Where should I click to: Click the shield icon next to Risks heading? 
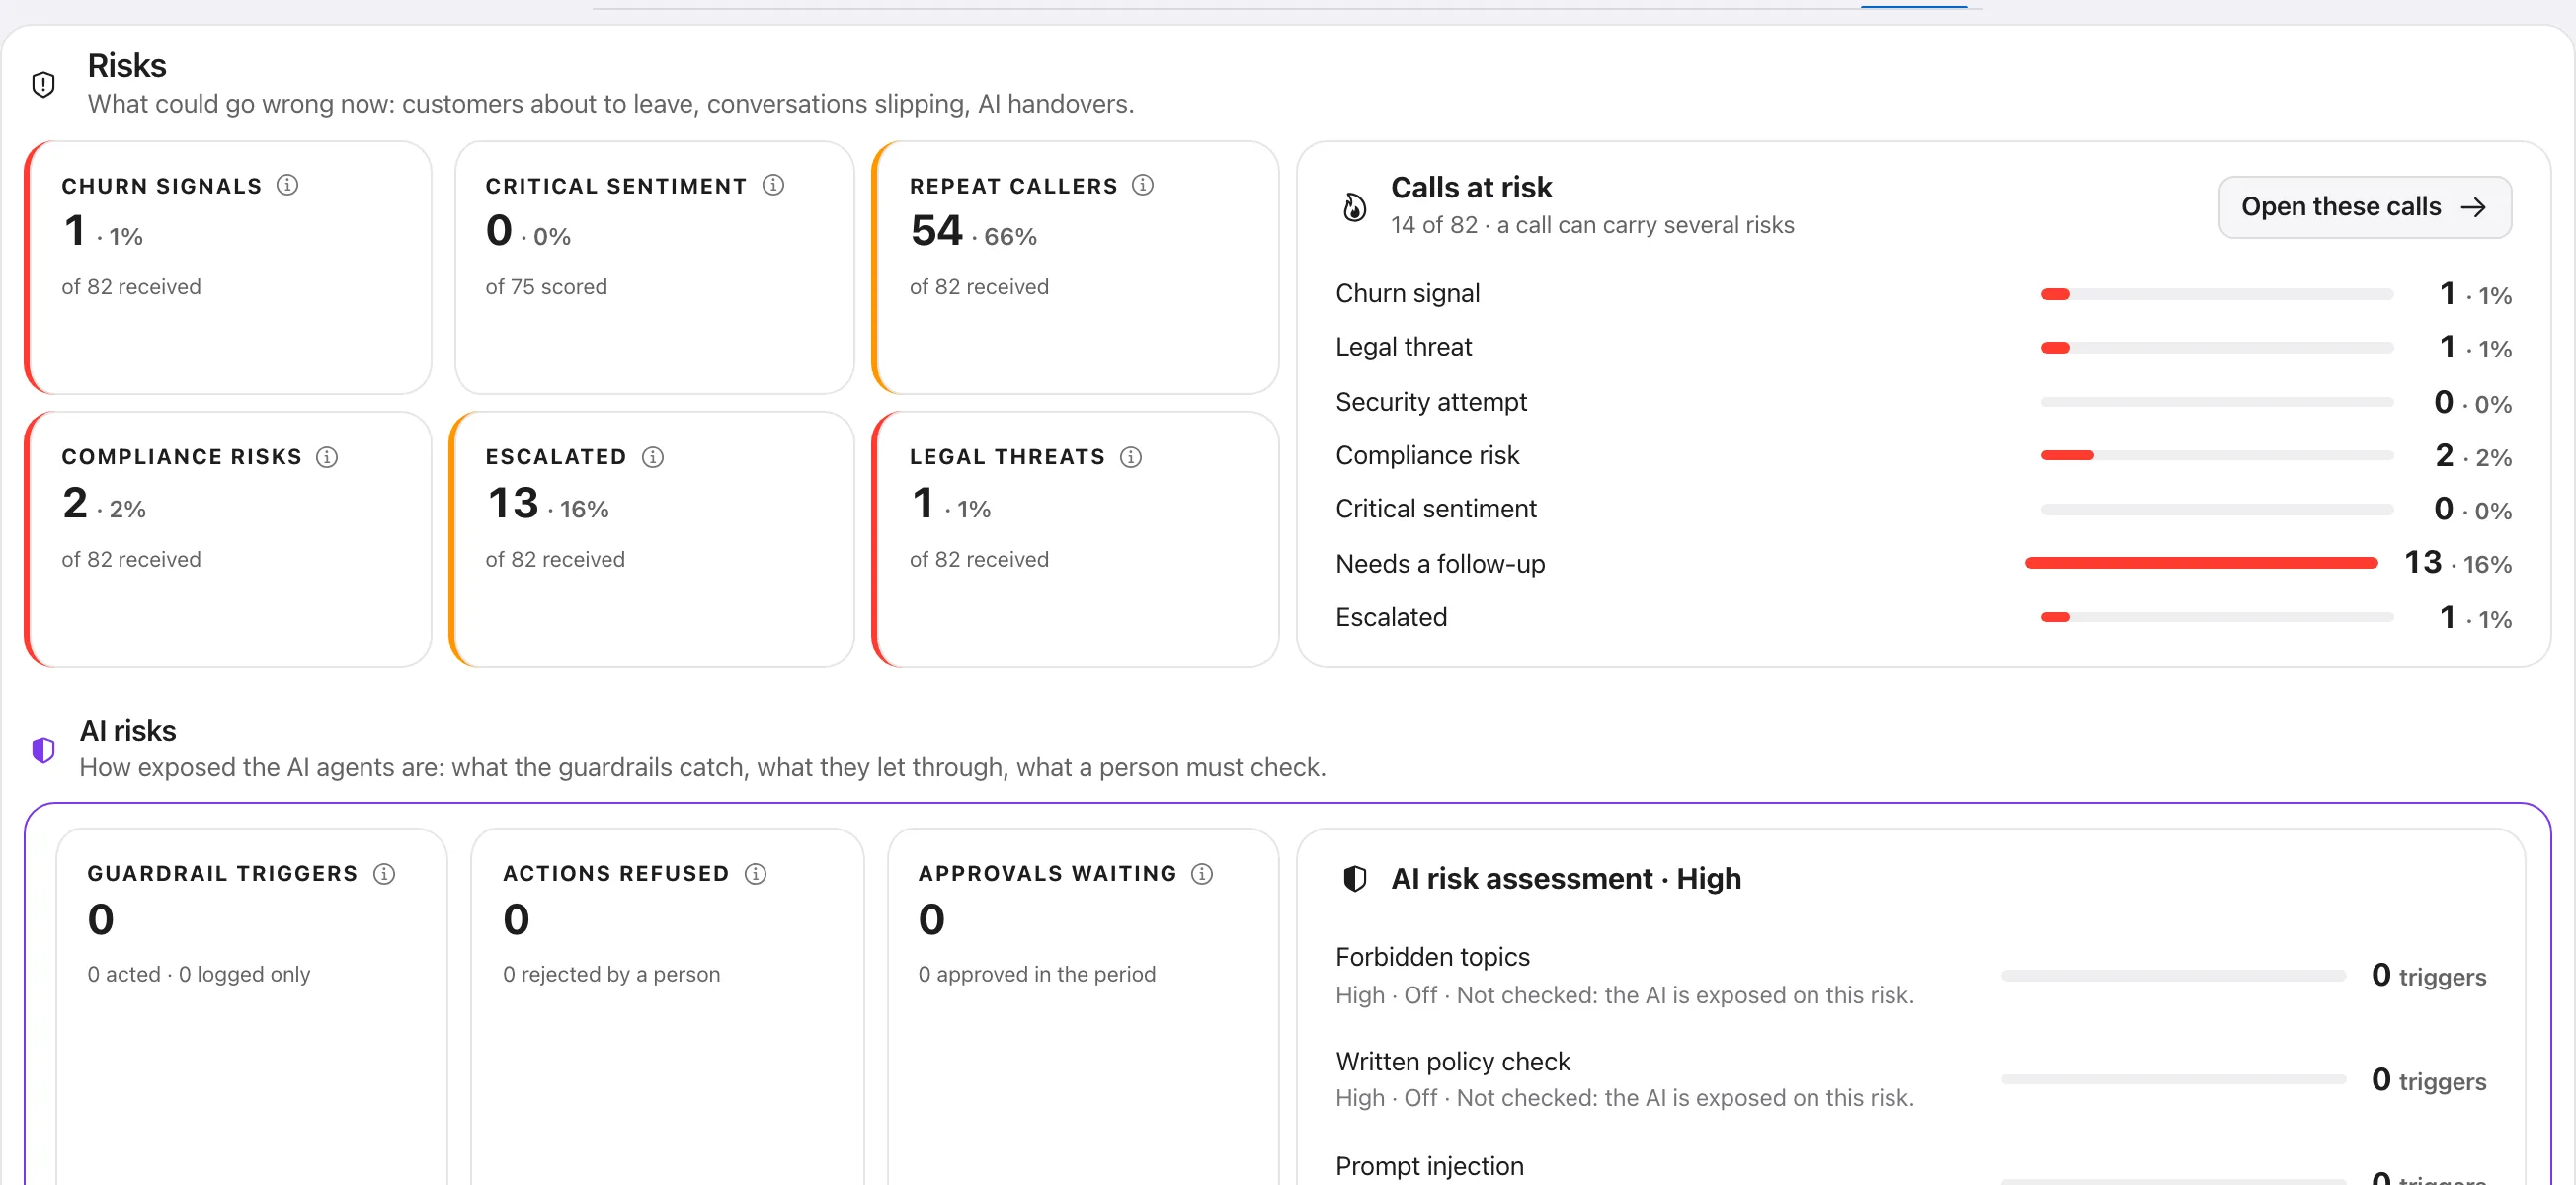(43, 85)
